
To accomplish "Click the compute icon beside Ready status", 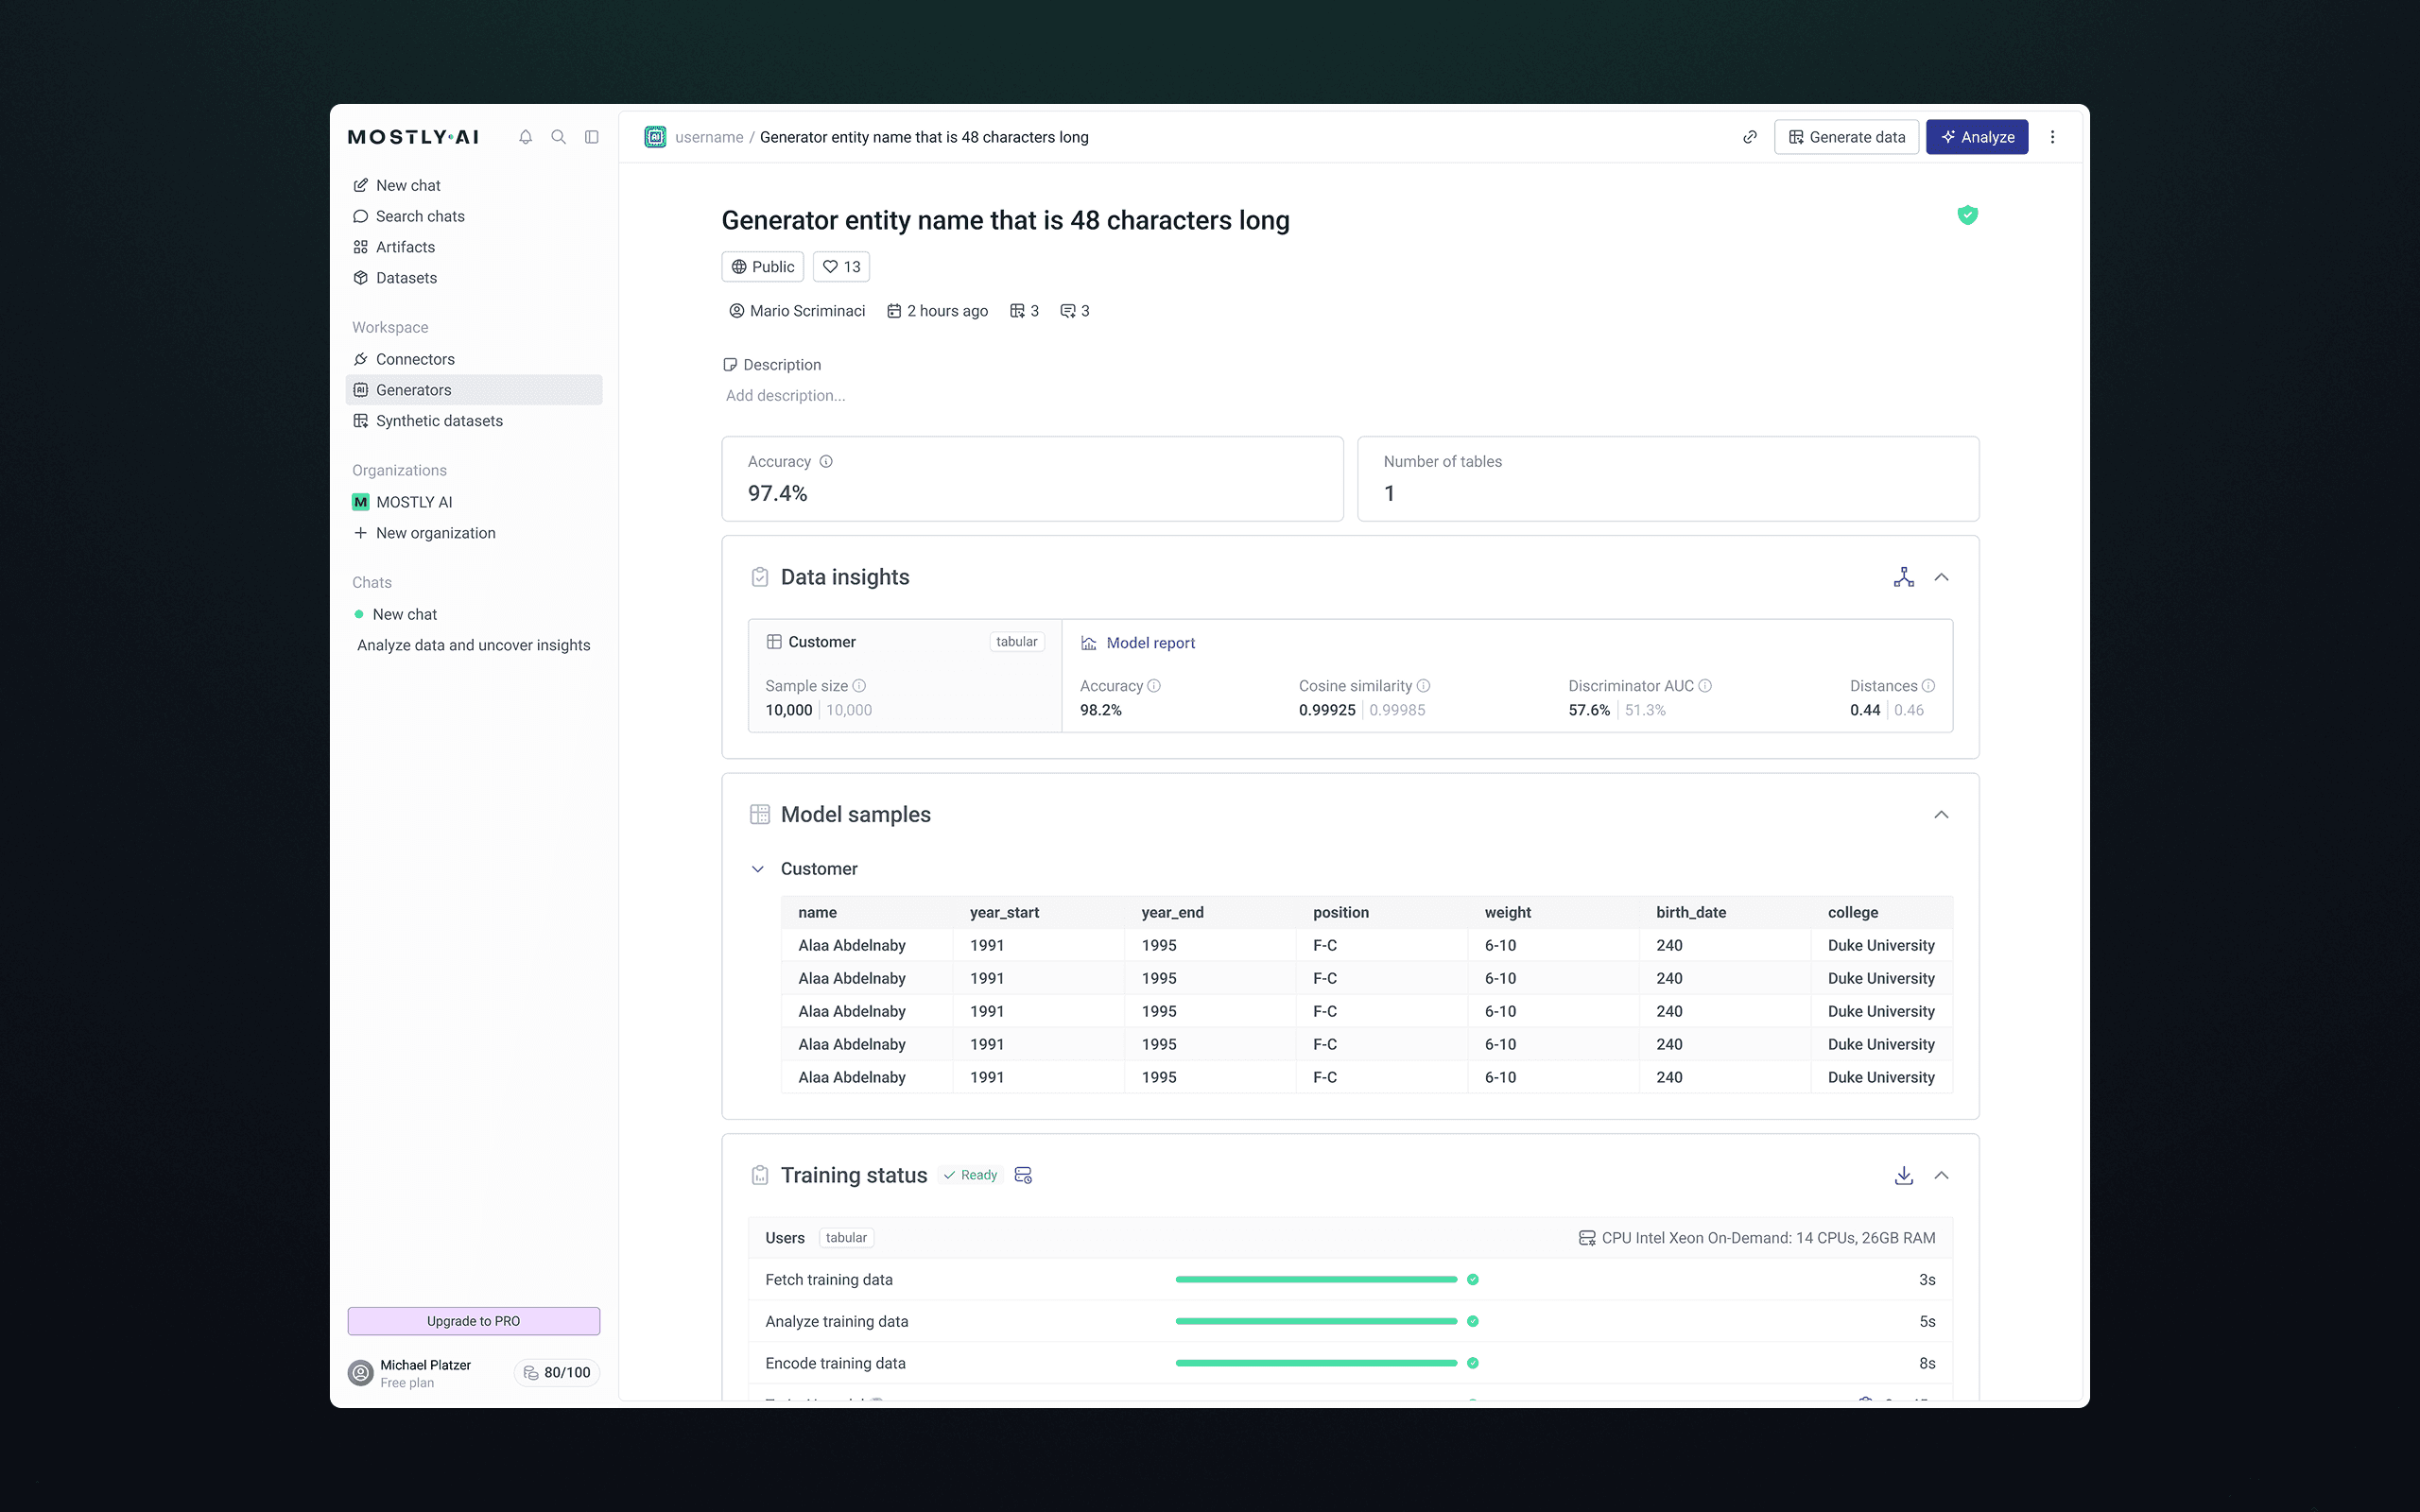I will tap(1023, 1175).
